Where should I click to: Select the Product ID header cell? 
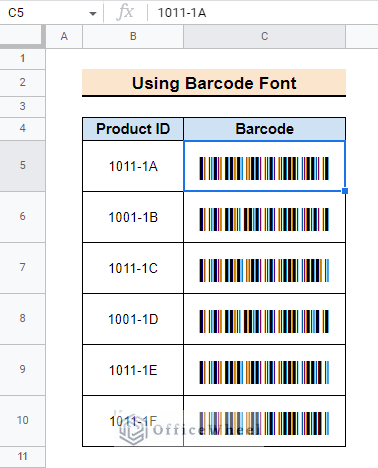pos(133,129)
